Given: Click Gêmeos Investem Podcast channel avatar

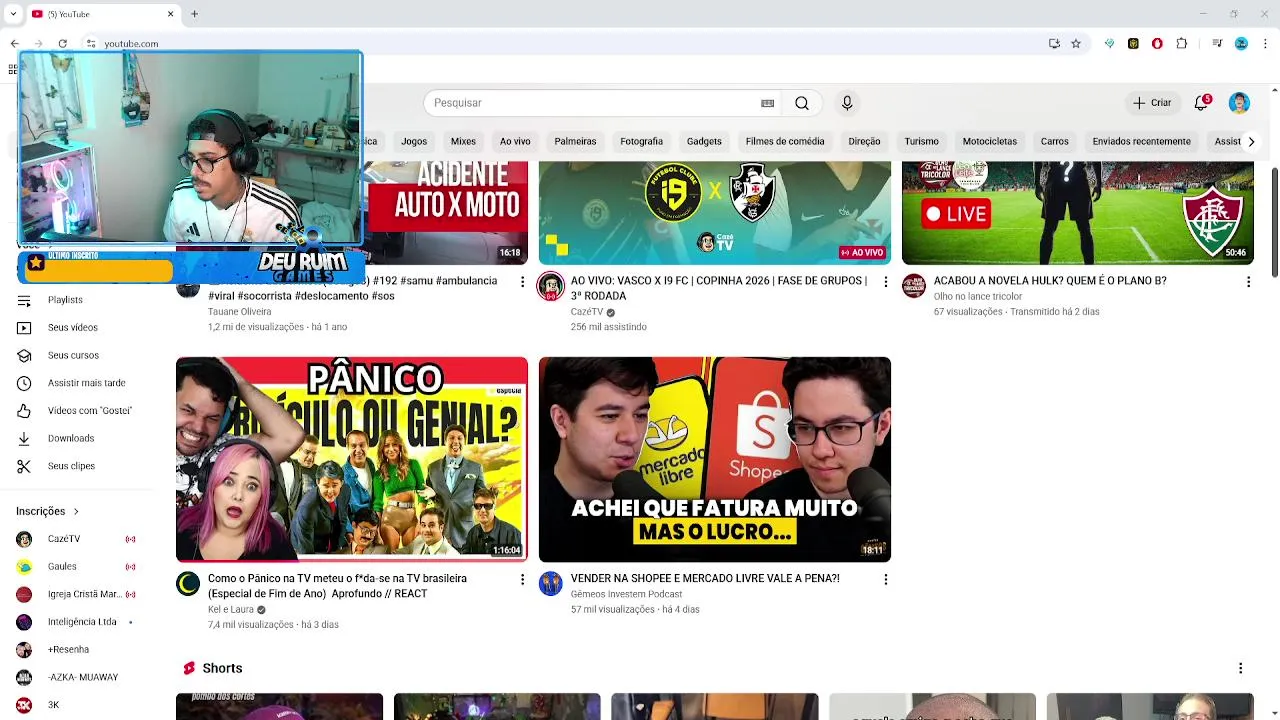Looking at the screenshot, I should pyautogui.click(x=551, y=584).
